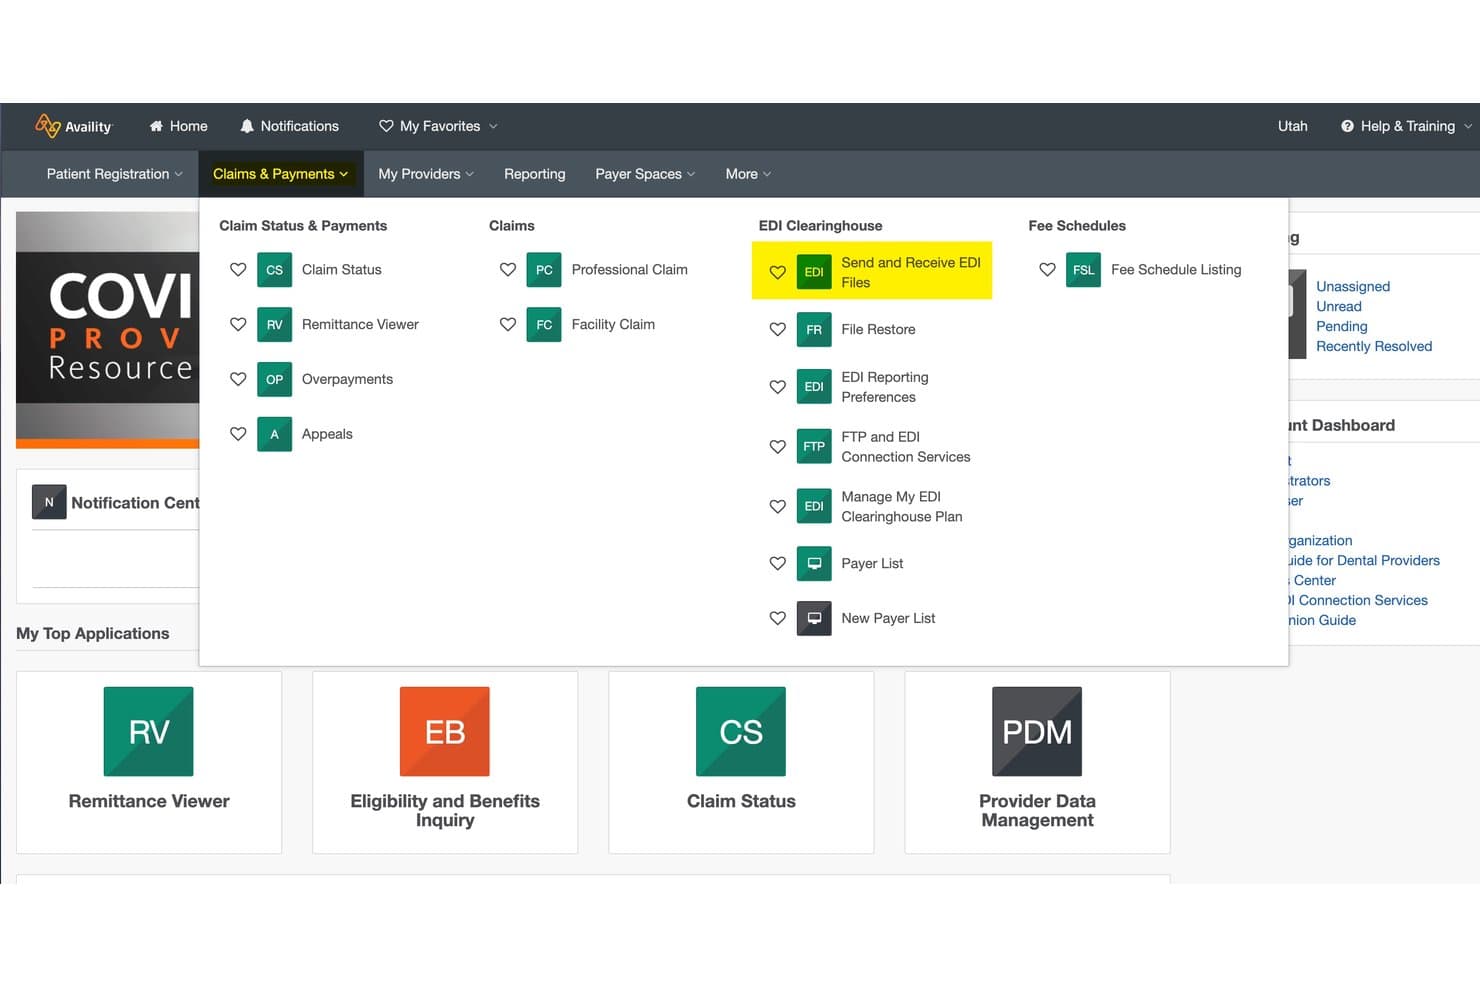Expand the Patient Registration menu
Image resolution: width=1480 pixels, height=987 pixels.
pos(114,174)
